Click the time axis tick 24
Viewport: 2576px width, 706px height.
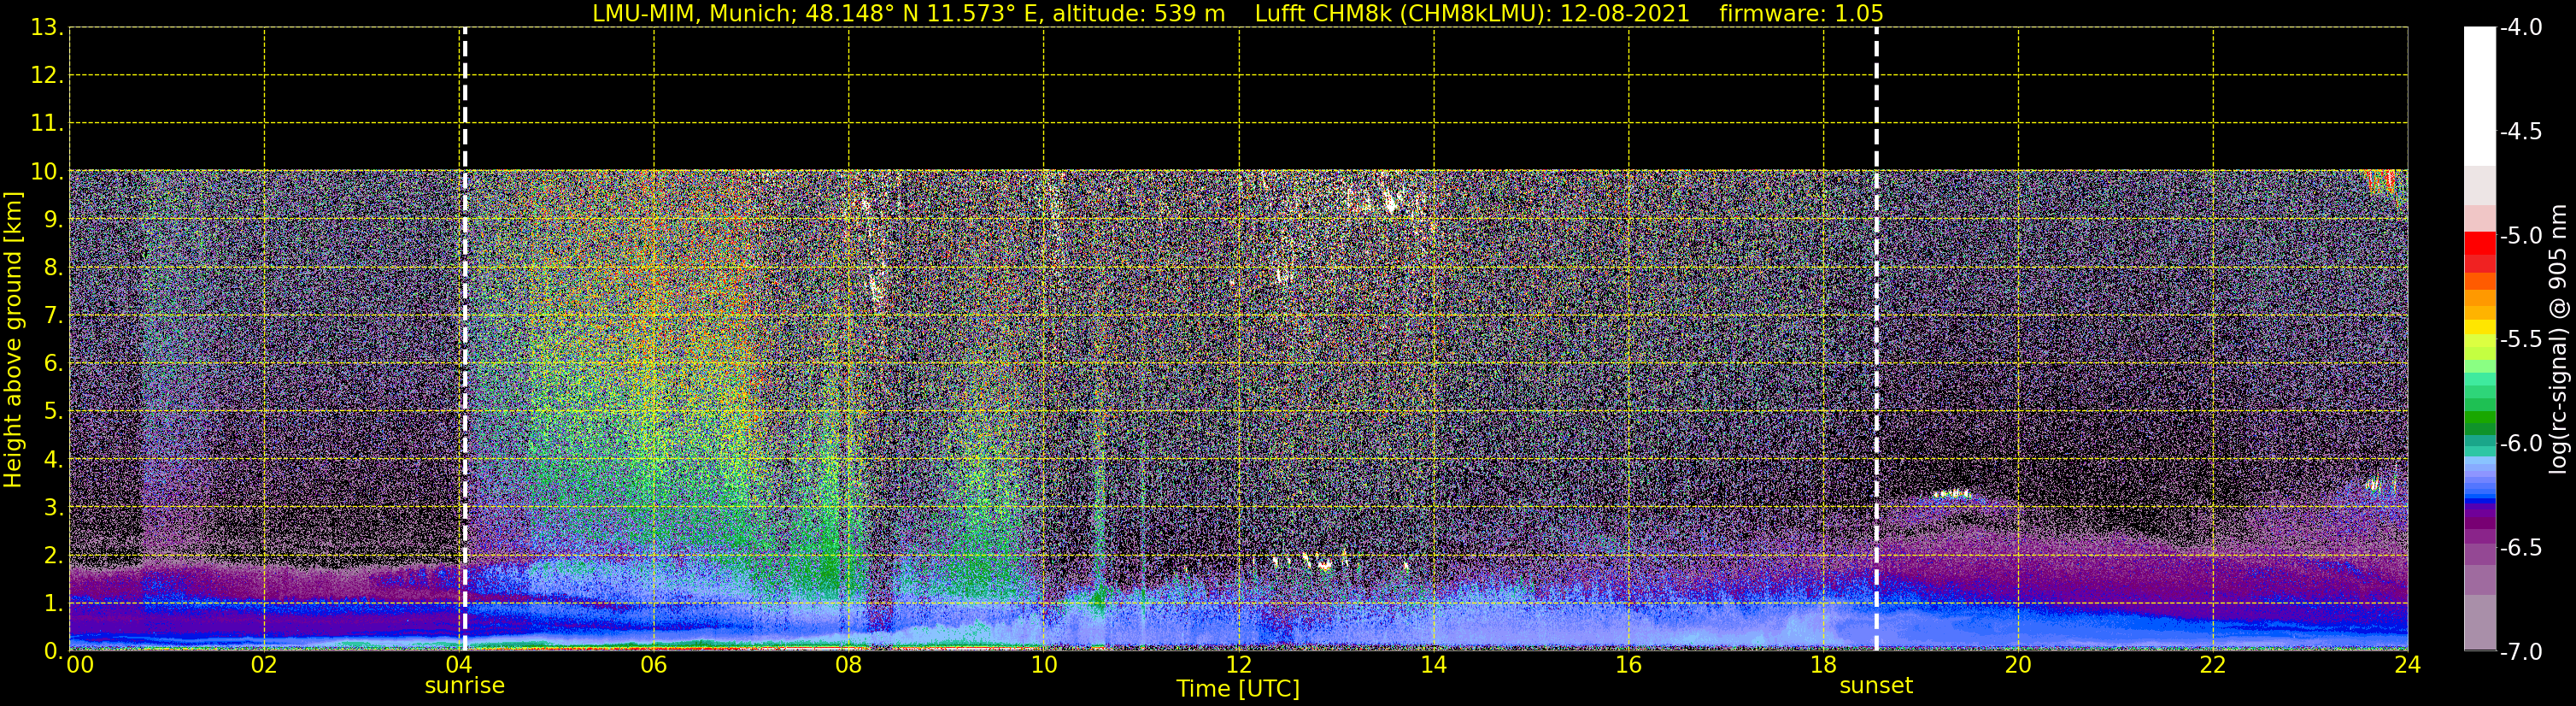tap(2407, 665)
